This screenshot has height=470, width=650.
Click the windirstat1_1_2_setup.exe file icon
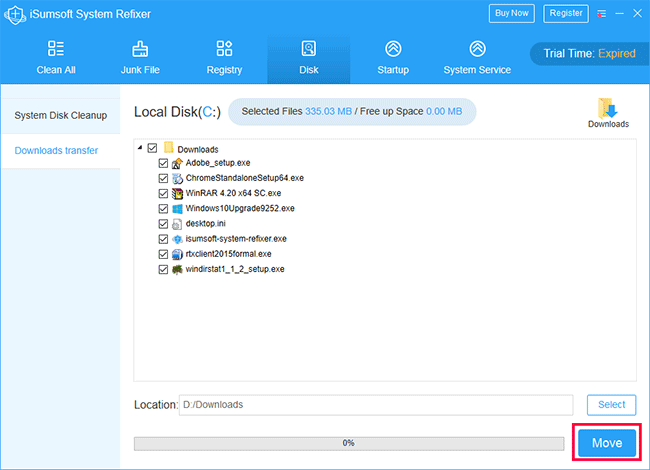(x=177, y=269)
